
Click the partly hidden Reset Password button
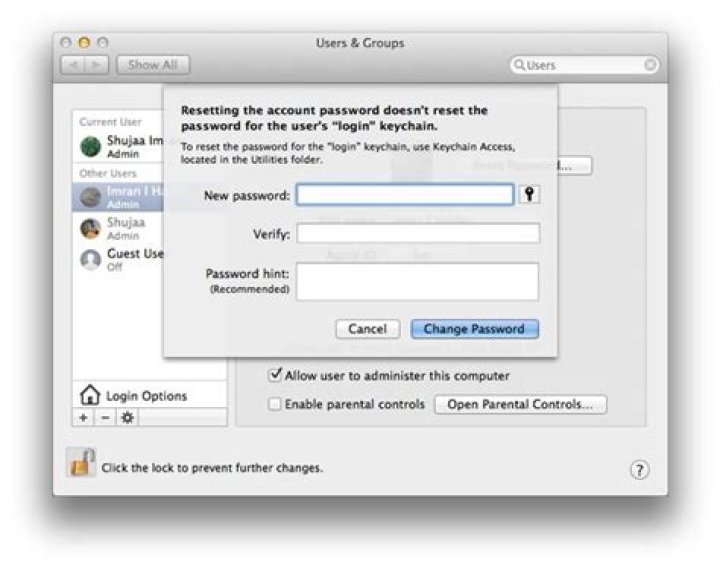[x=574, y=166]
